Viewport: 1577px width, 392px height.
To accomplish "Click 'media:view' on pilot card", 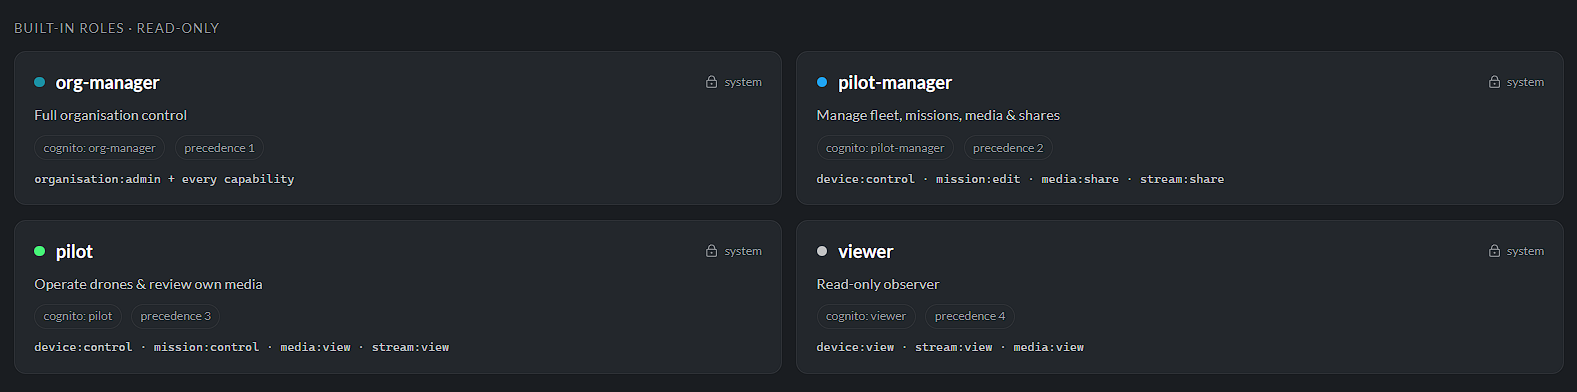I will (316, 347).
